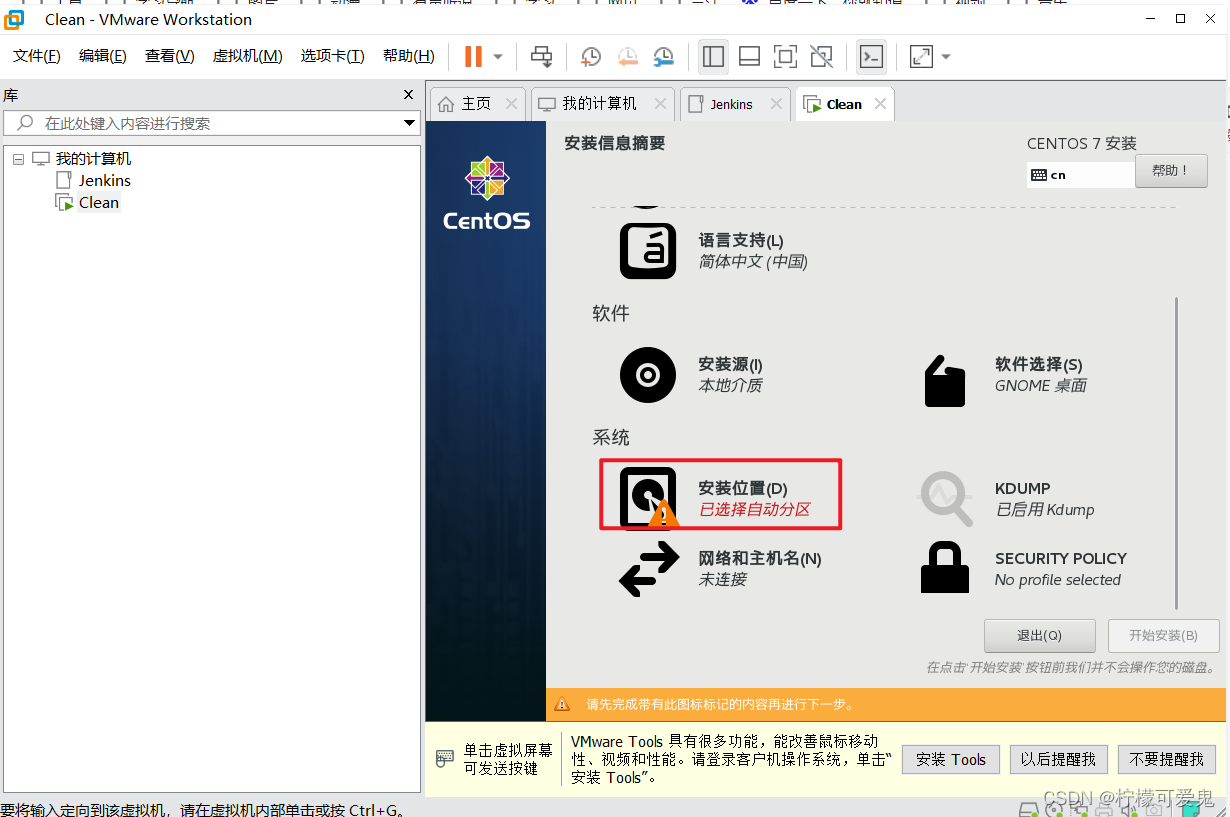Click the cn keyboard layout indicator
1230x817 pixels.
click(1081, 175)
